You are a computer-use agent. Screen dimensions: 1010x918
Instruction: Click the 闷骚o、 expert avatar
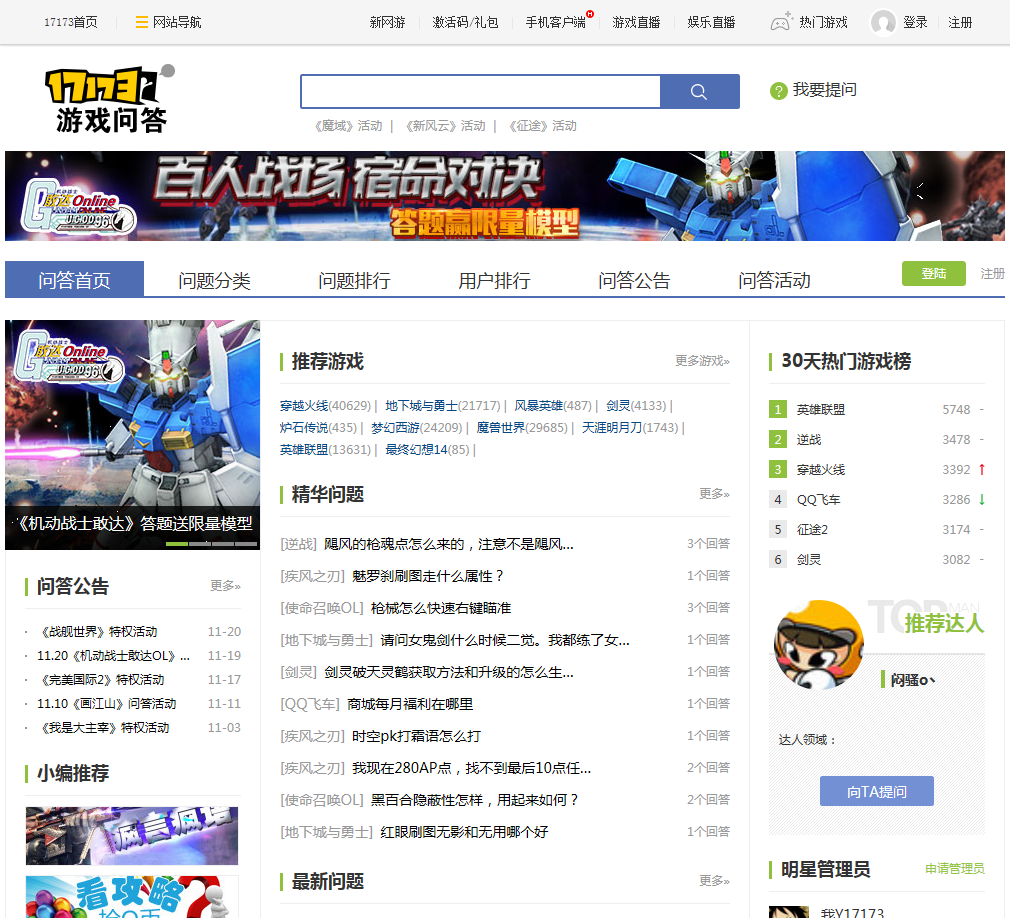819,644
